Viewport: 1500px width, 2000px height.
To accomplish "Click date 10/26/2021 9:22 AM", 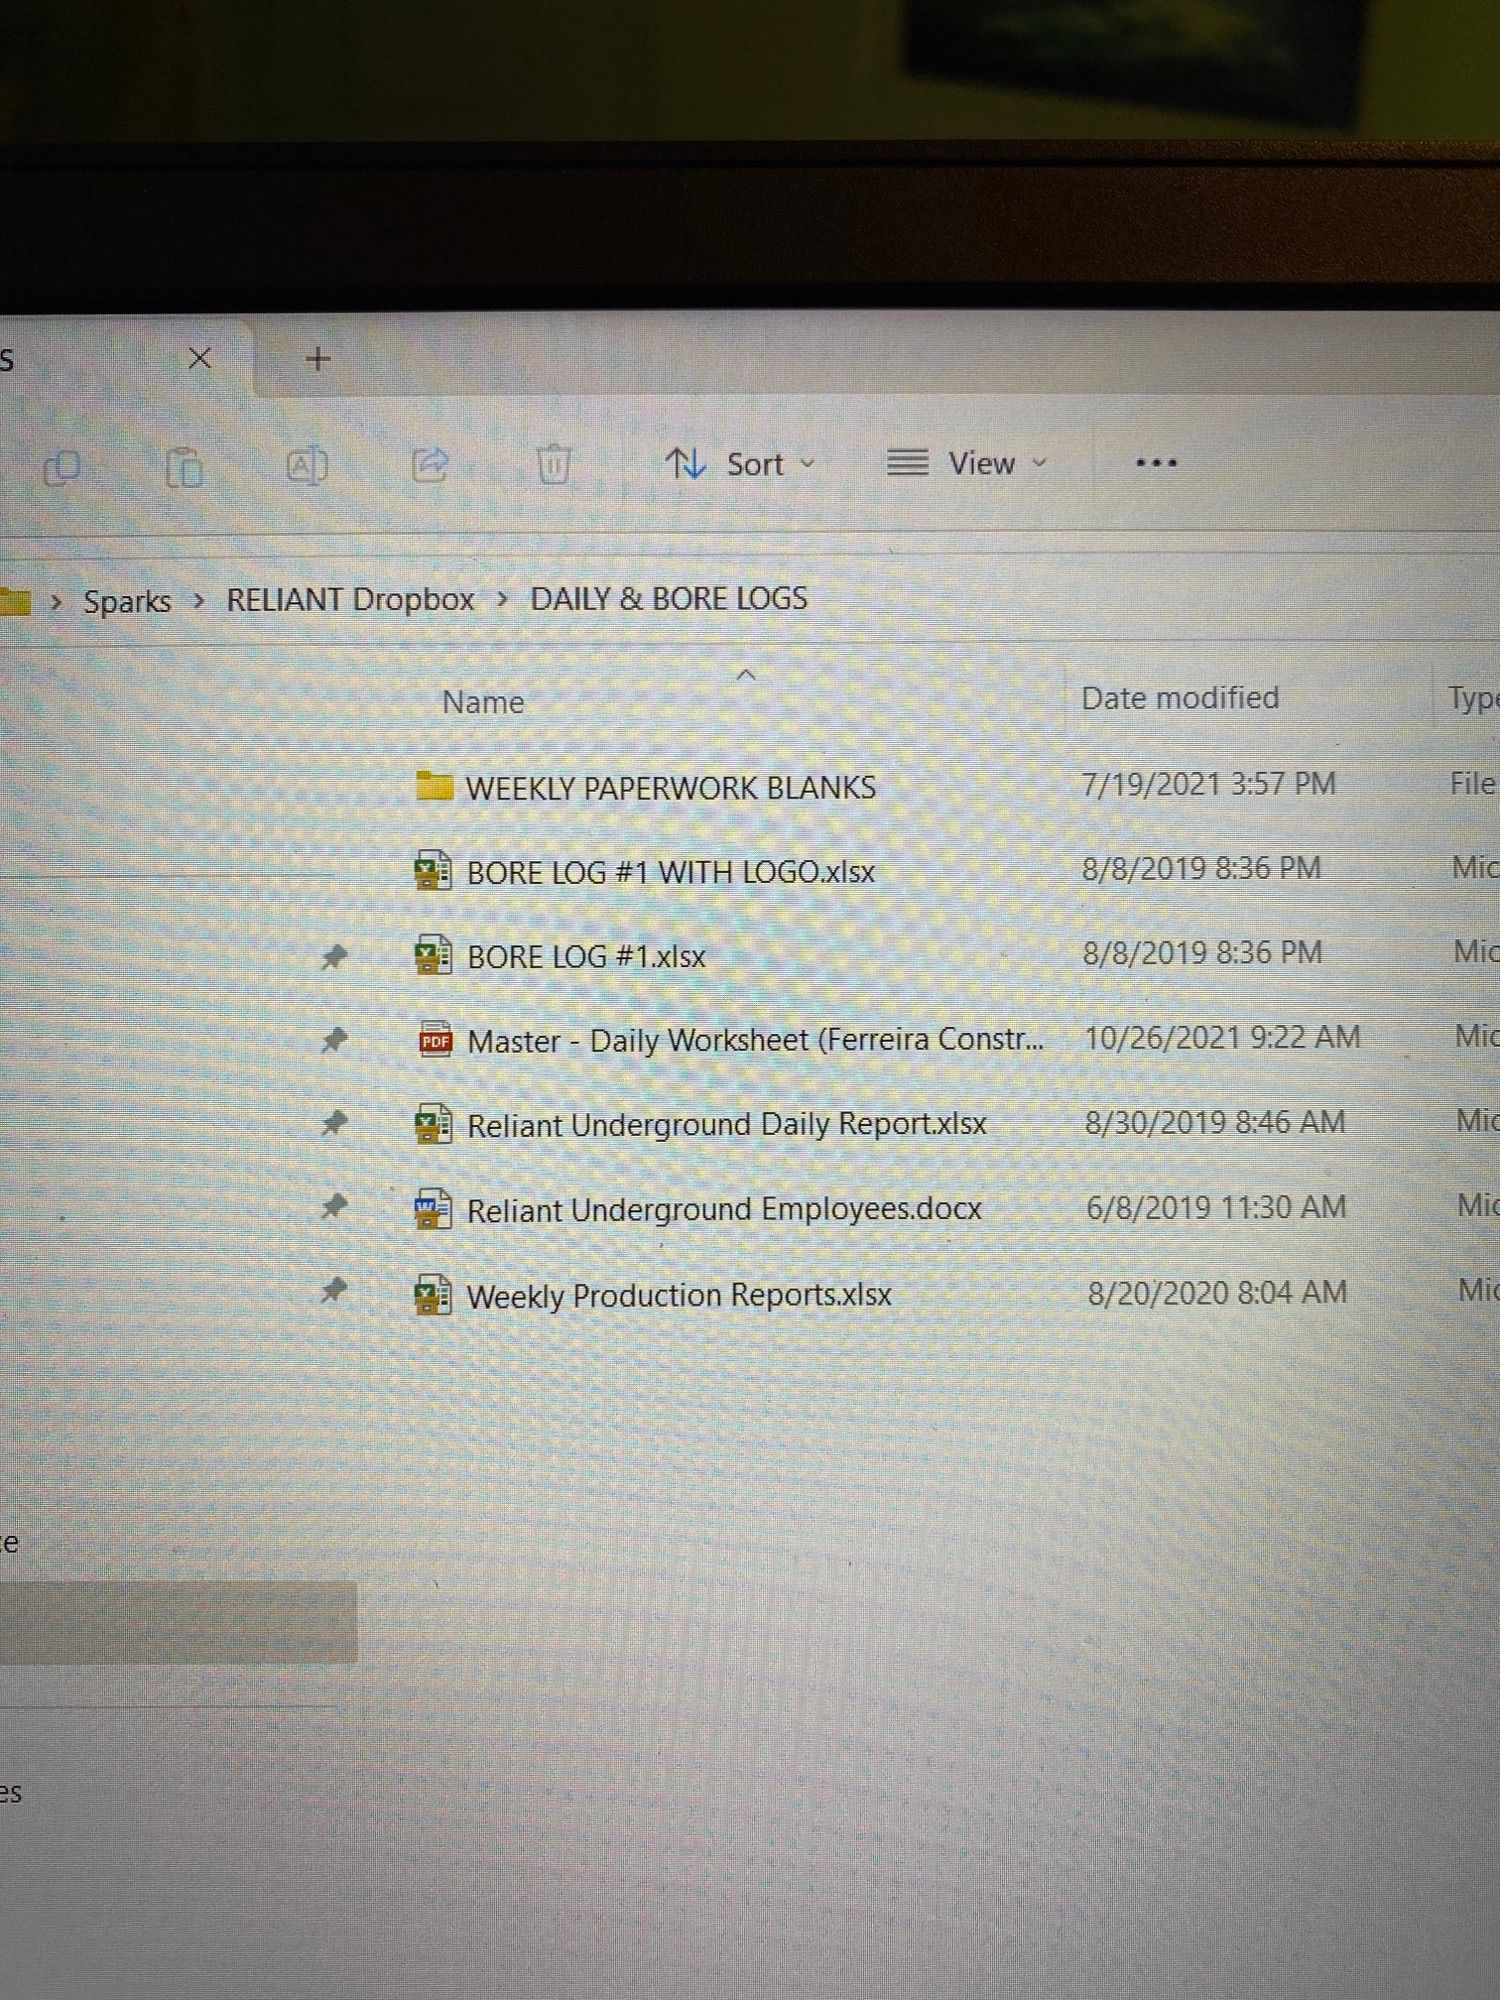I will pos(1222,1038).
